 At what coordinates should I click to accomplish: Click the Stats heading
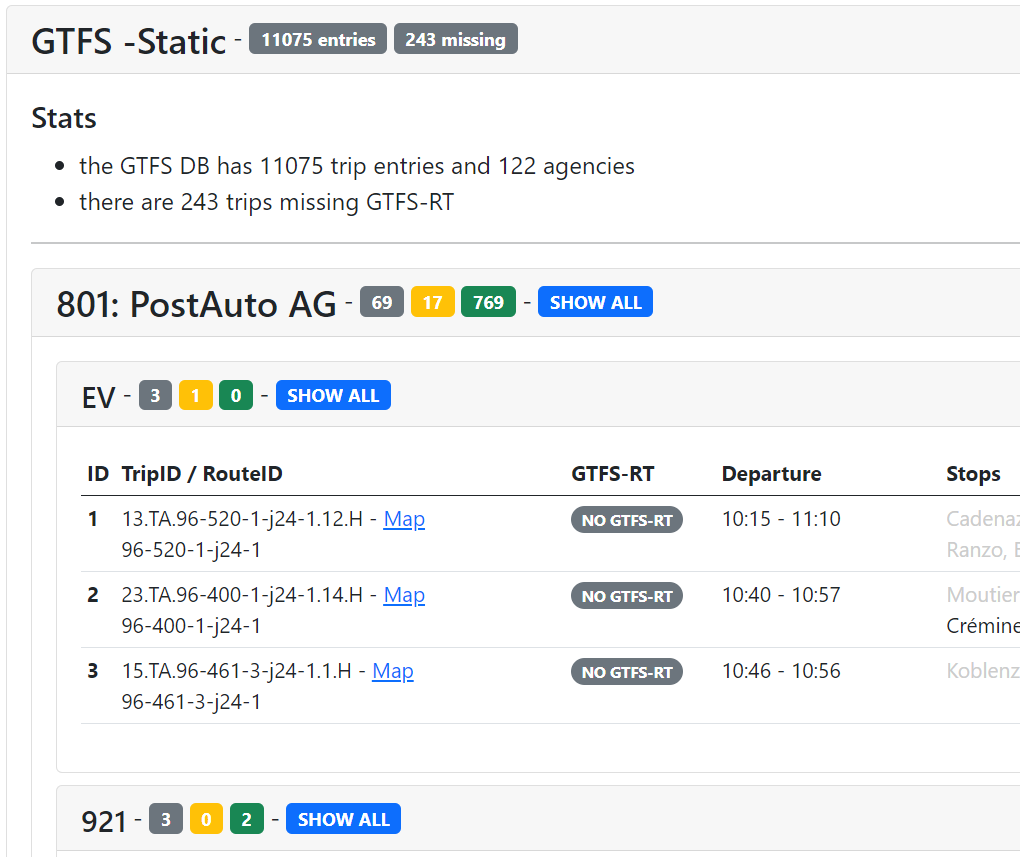pos(64,118)
